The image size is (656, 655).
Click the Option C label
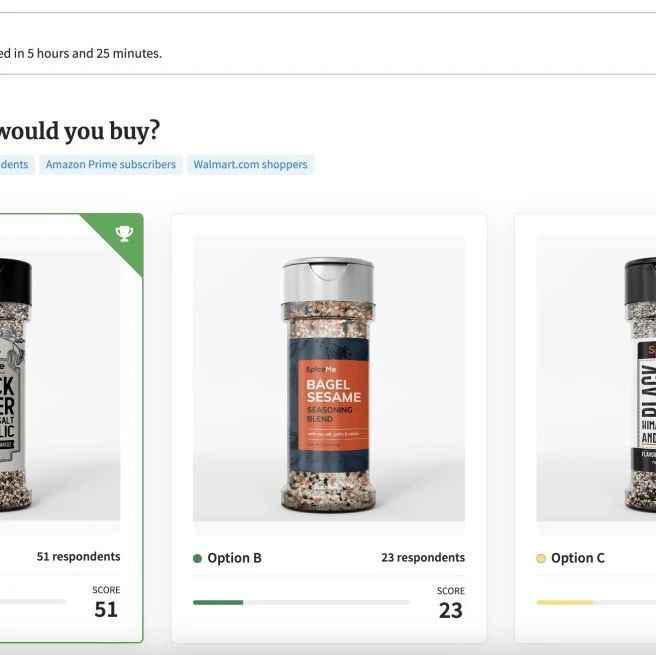(x=578, y=558)
